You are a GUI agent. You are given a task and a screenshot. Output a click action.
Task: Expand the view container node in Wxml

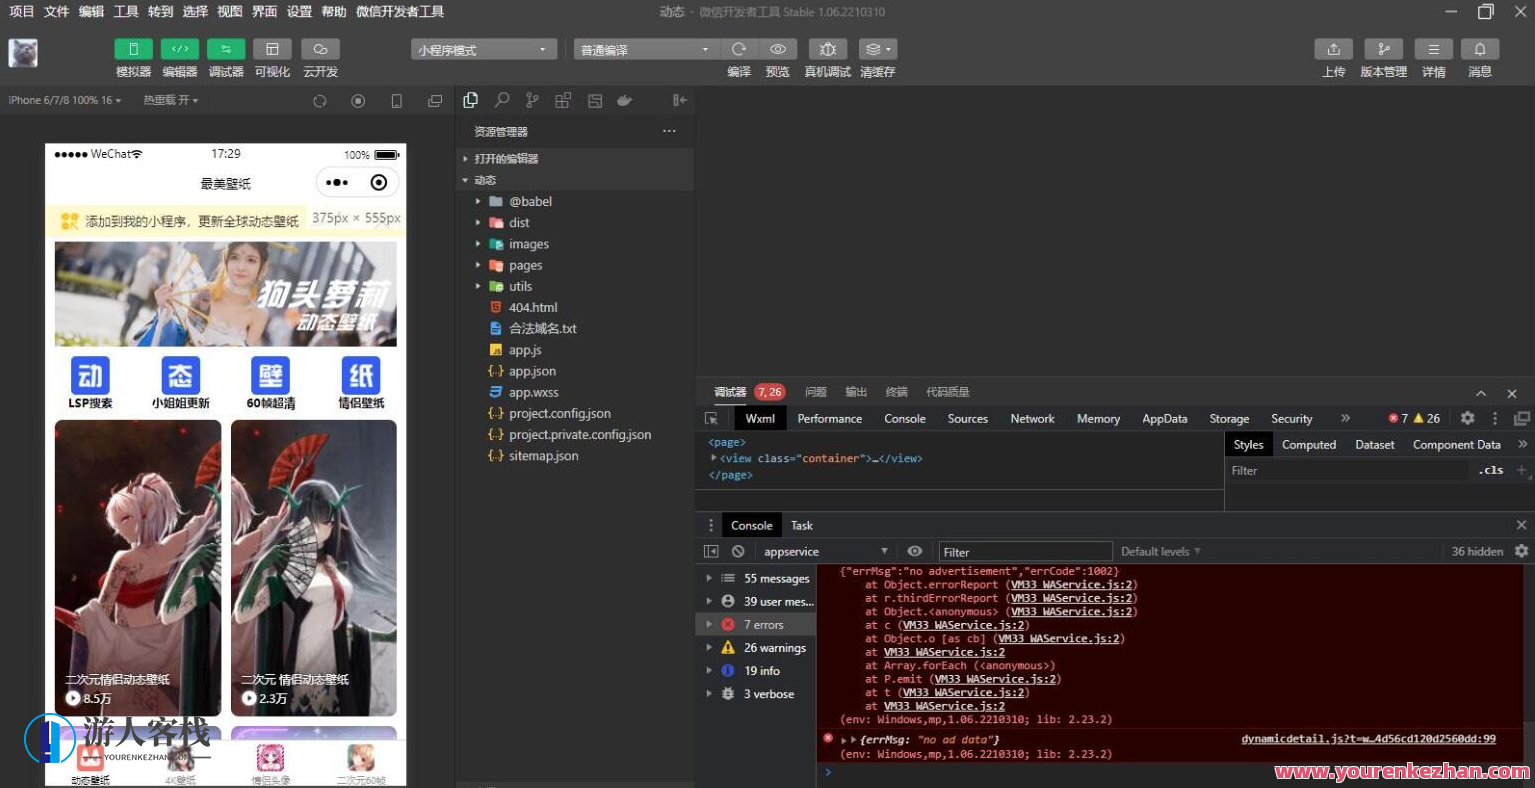pyautogui.click(x=714, y=458)
